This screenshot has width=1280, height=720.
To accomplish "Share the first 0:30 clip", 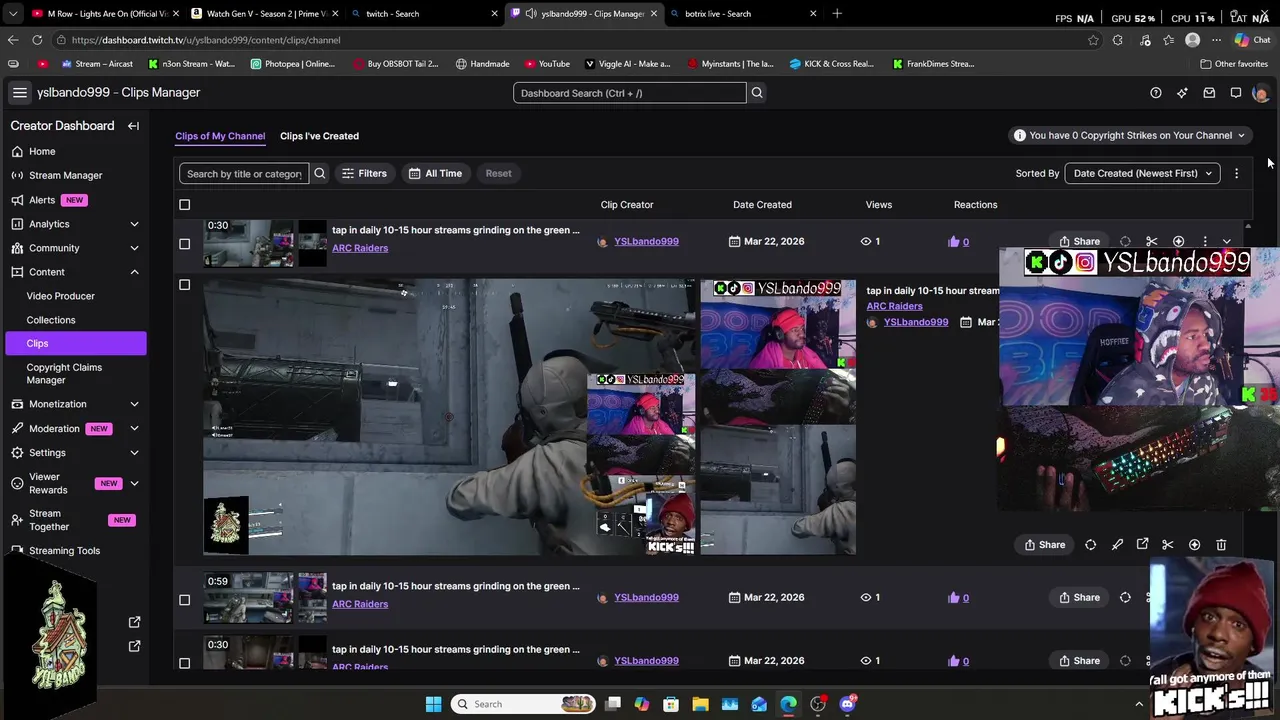I will (x=1080, y=241).
